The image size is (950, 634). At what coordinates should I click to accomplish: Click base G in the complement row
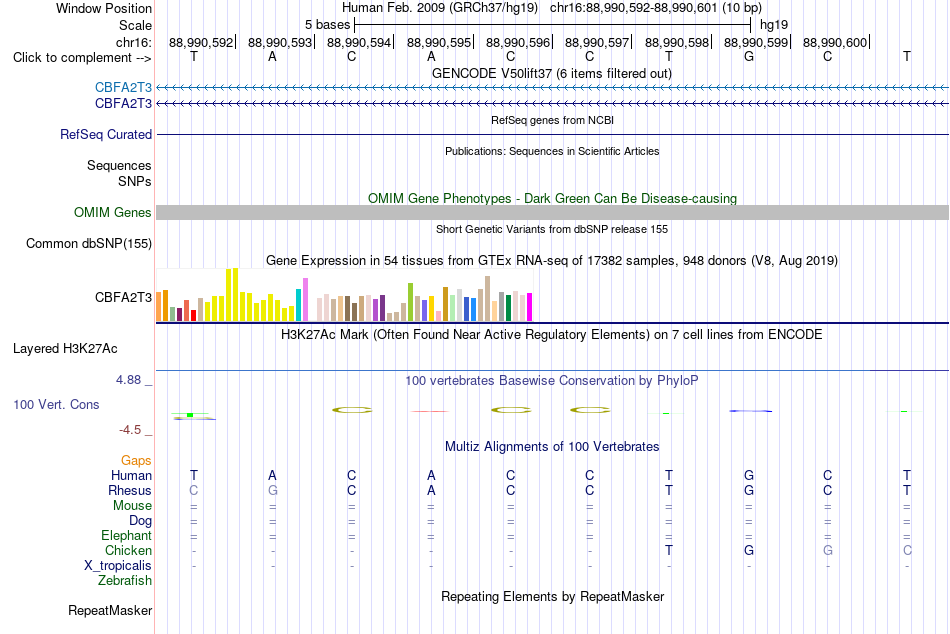click(749, 56)
